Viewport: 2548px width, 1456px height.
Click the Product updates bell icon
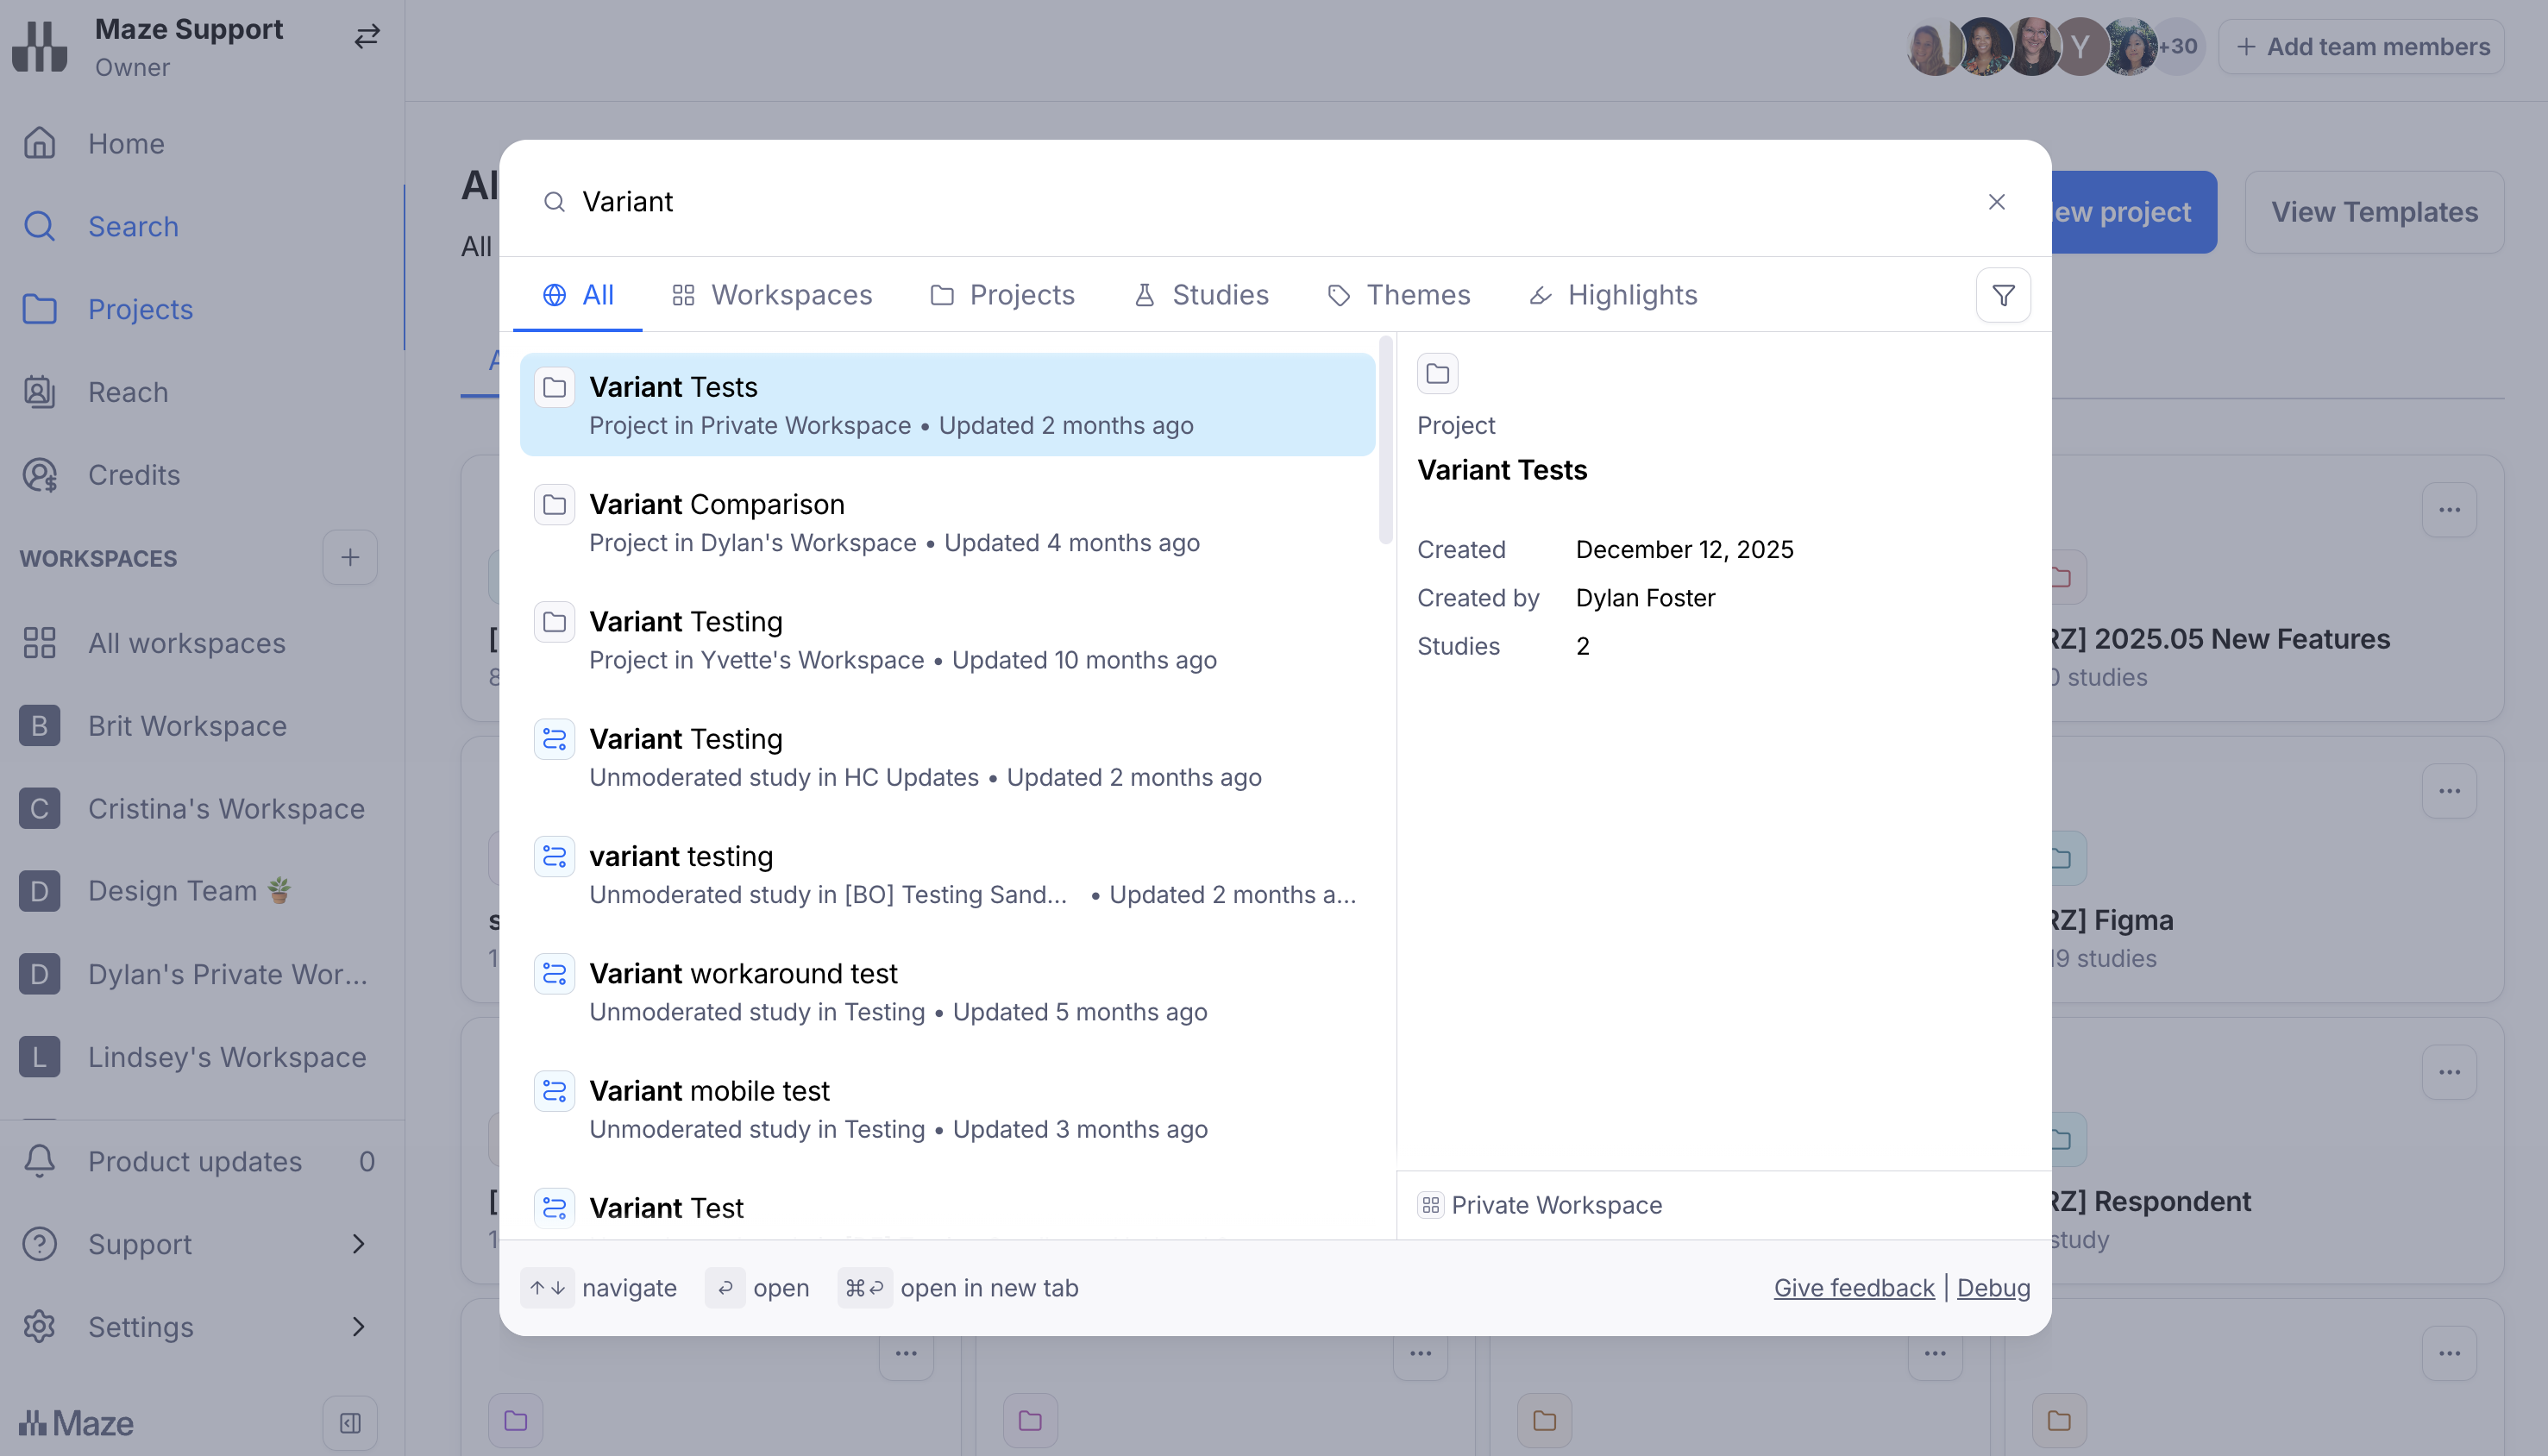tap(40, 1161)
